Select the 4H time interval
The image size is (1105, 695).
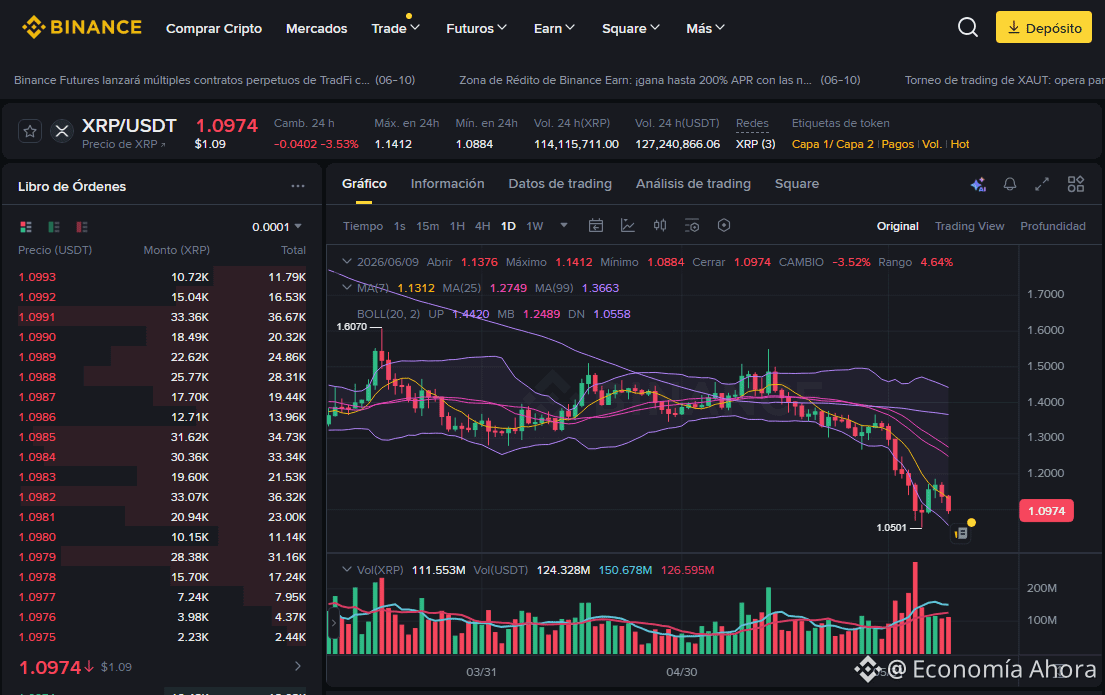click(483, 226)
